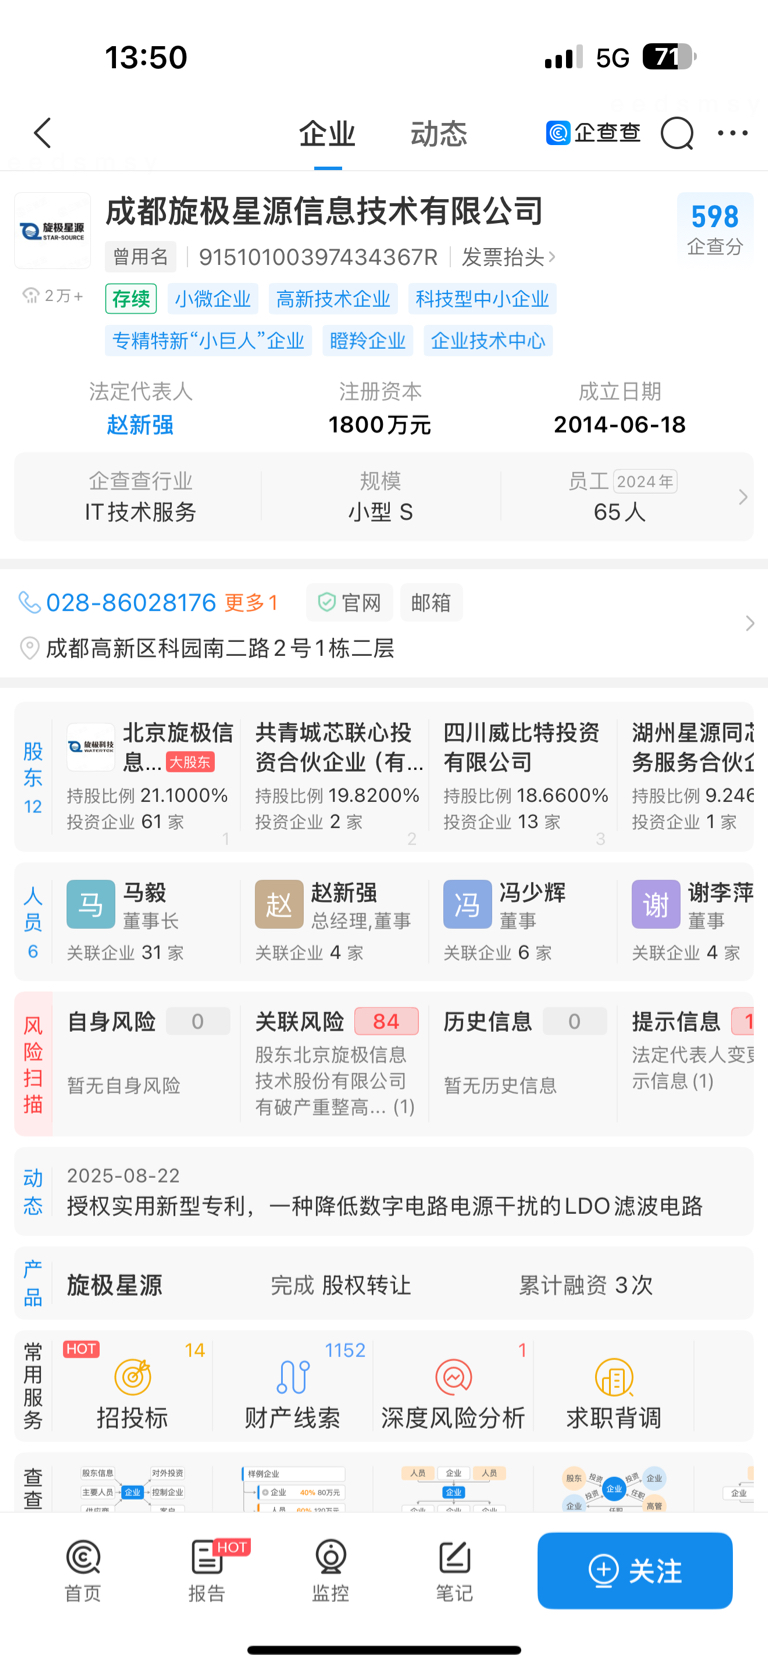768x1669 pixels.
Task: Open shareholder 北京旋极信息 card
Action: click(x=149, y=776)
